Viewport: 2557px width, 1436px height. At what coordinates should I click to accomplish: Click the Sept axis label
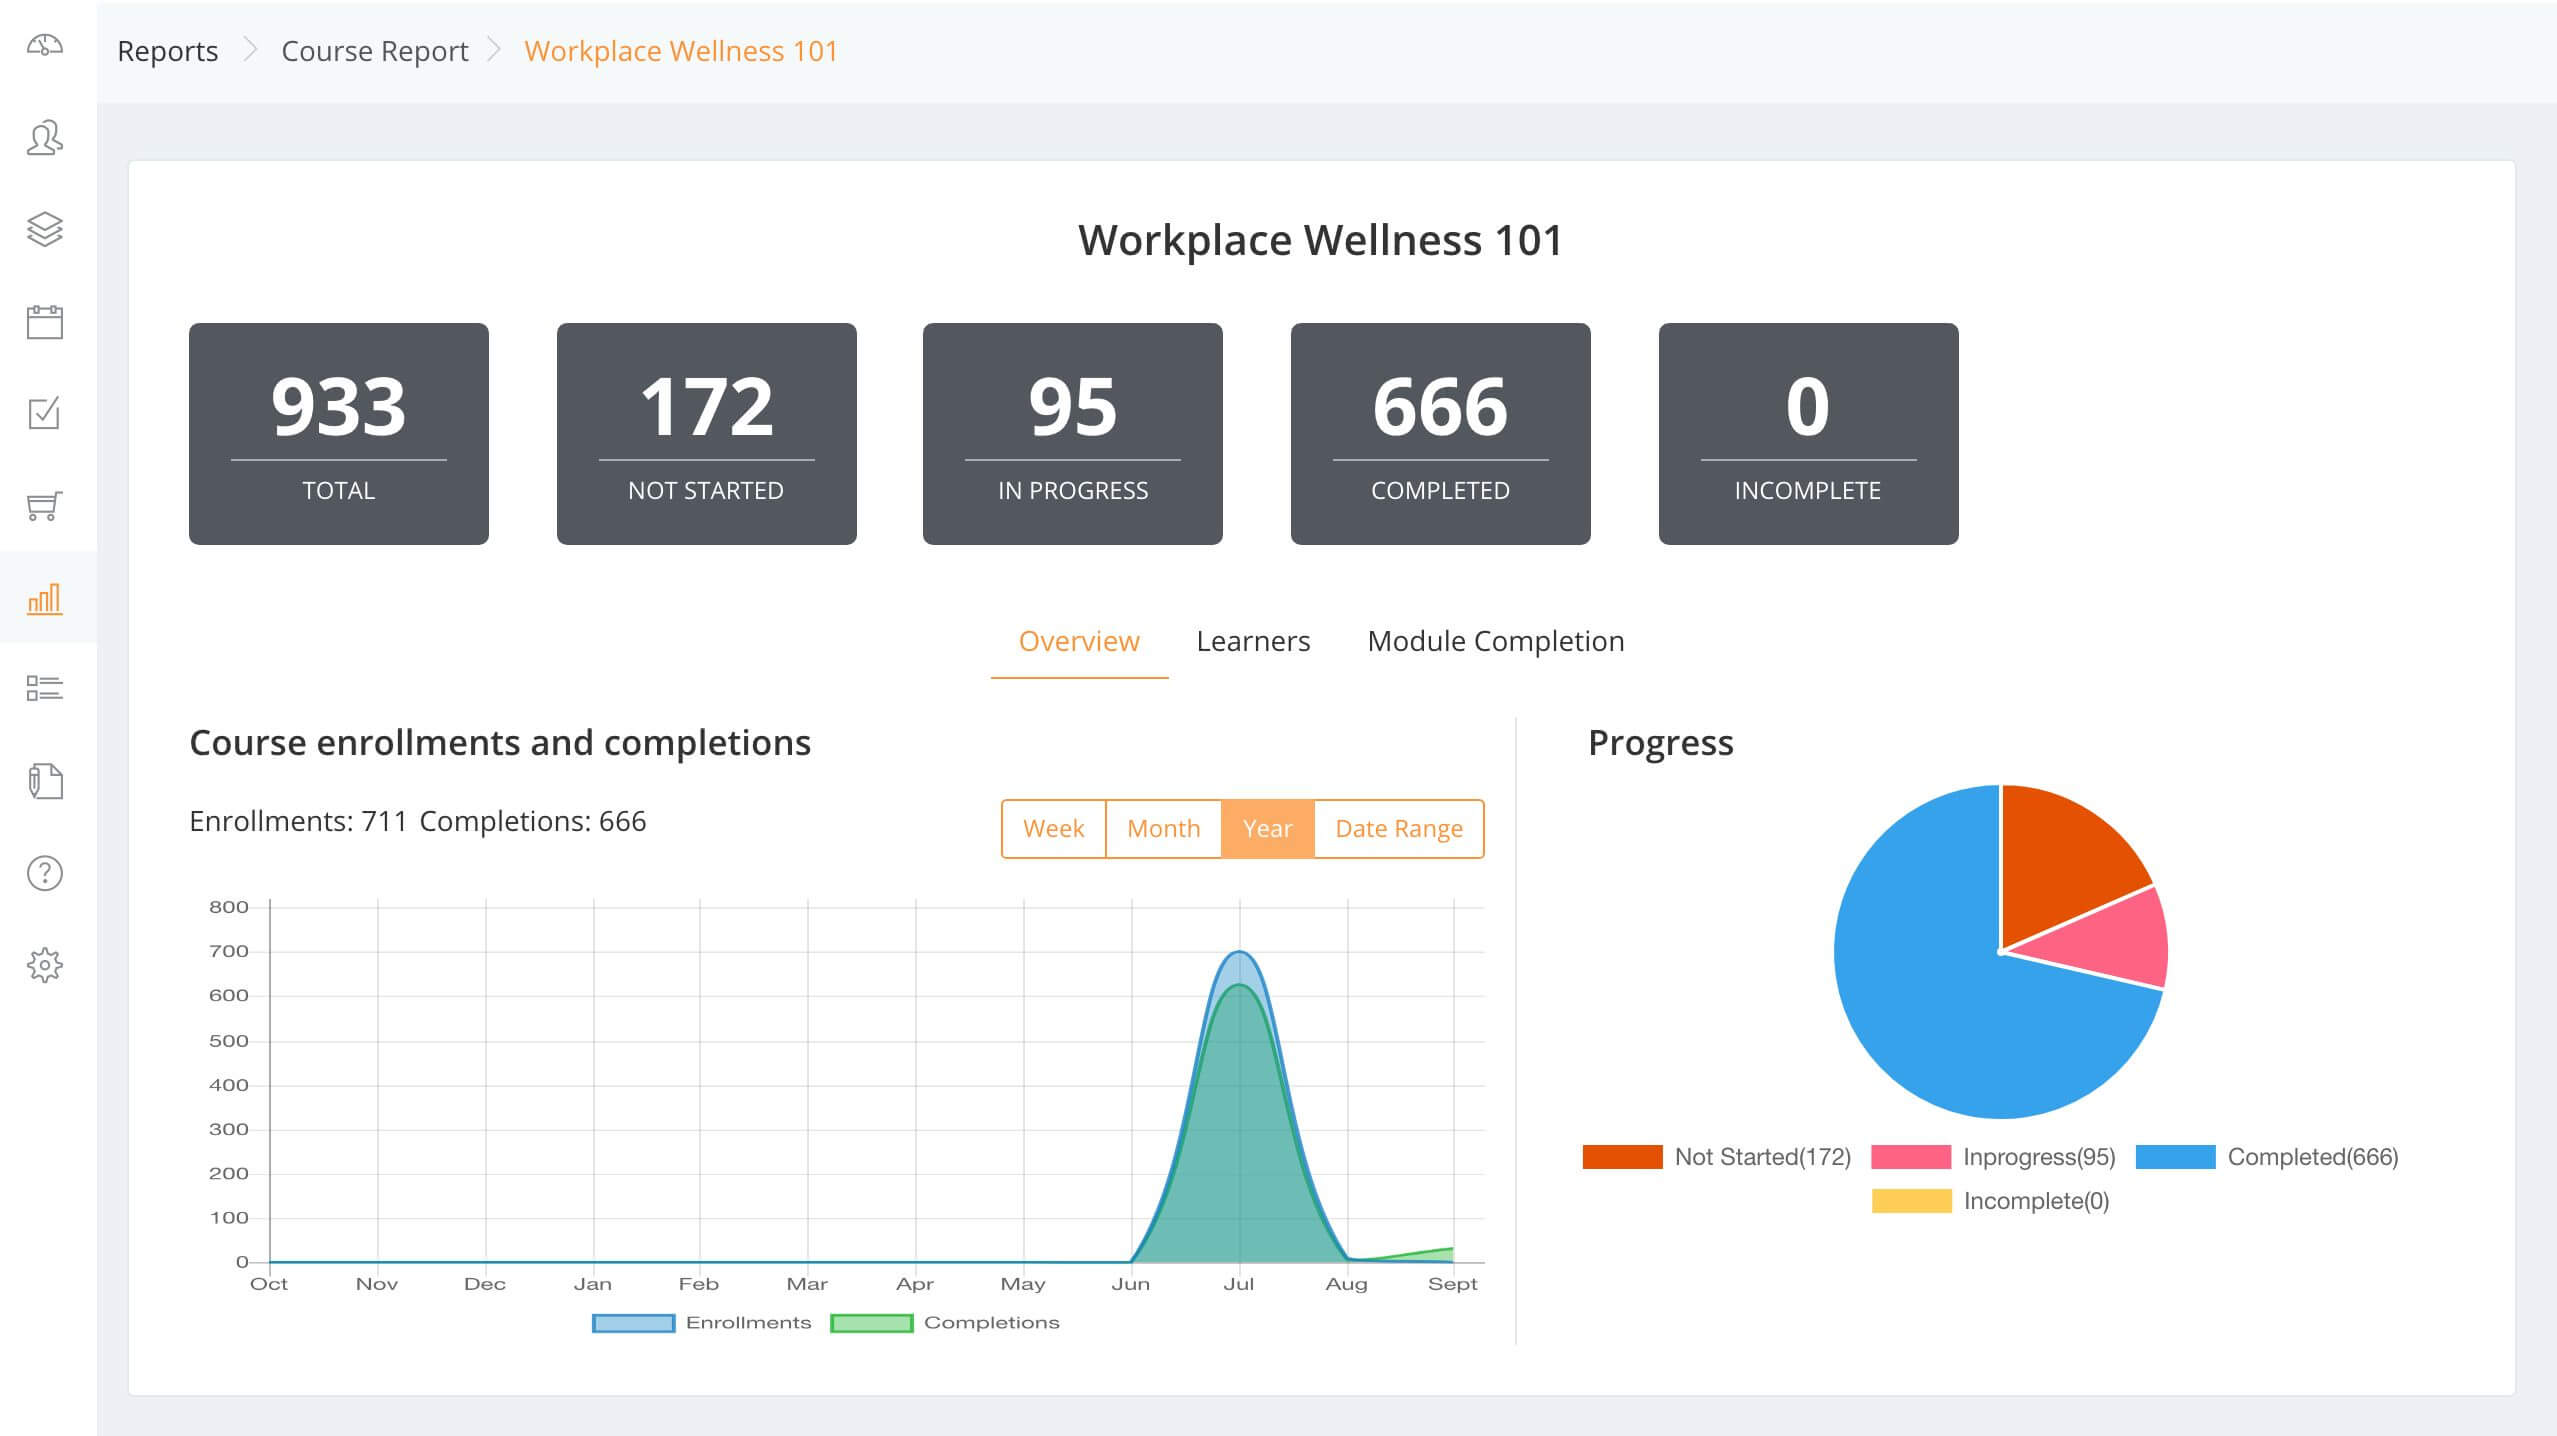click(x=1452, y=1284)
